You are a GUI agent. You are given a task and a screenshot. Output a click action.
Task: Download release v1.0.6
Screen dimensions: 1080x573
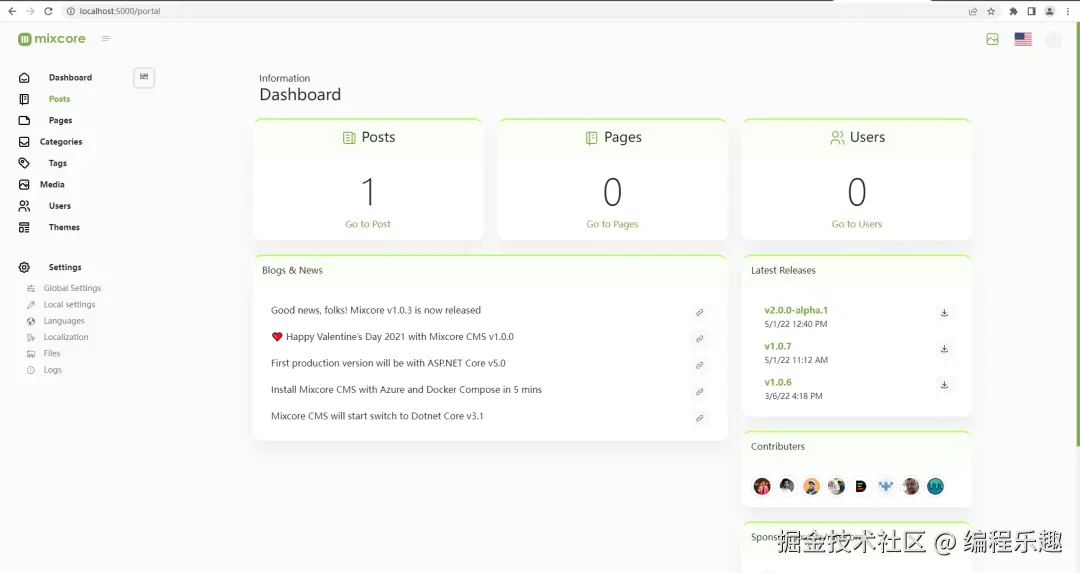click(944, 384)
